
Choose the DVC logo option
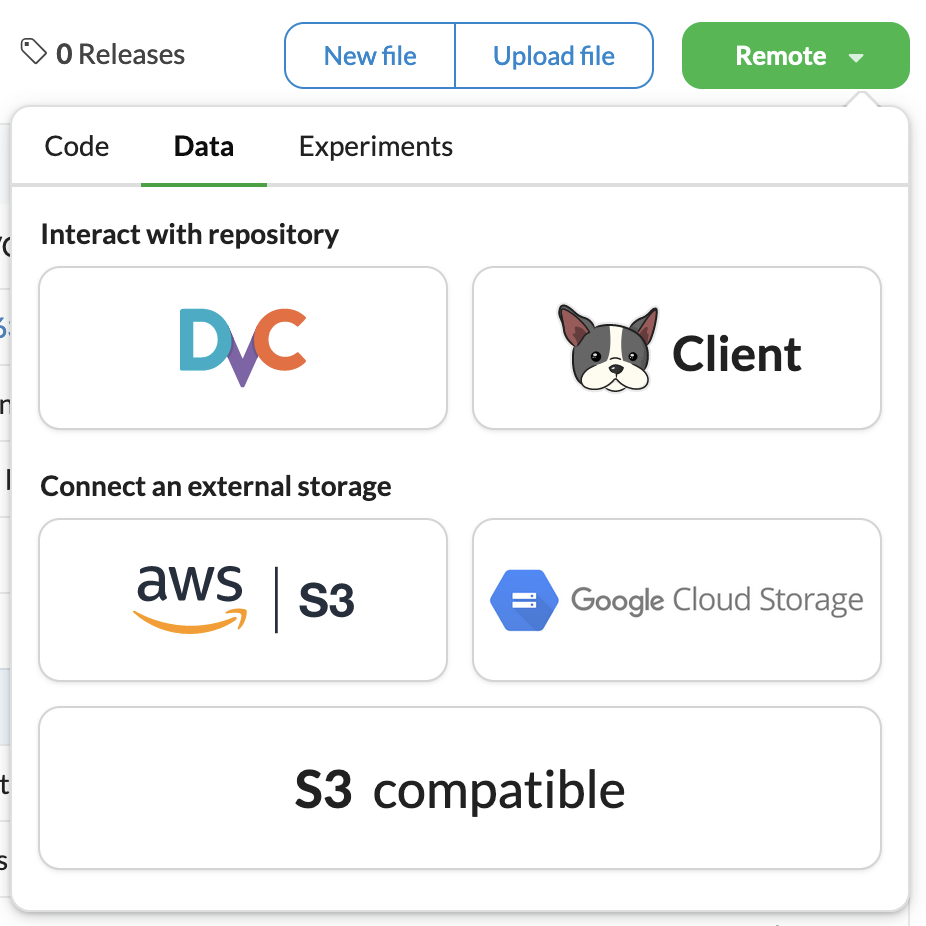243,348
